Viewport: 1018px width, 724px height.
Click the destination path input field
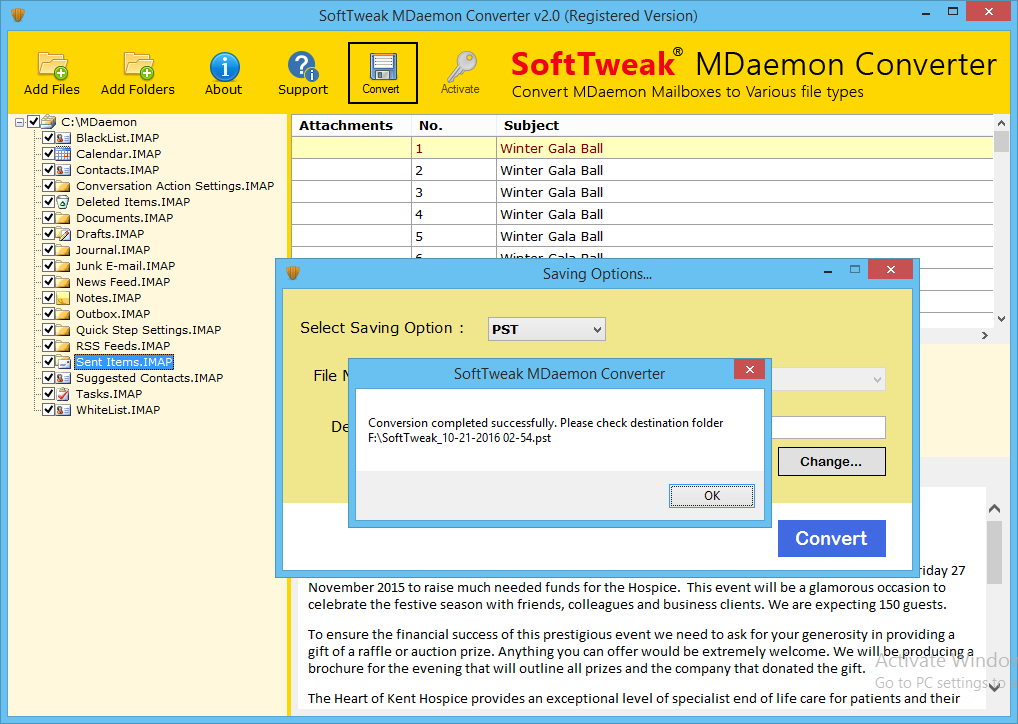[x=828, y=427]
